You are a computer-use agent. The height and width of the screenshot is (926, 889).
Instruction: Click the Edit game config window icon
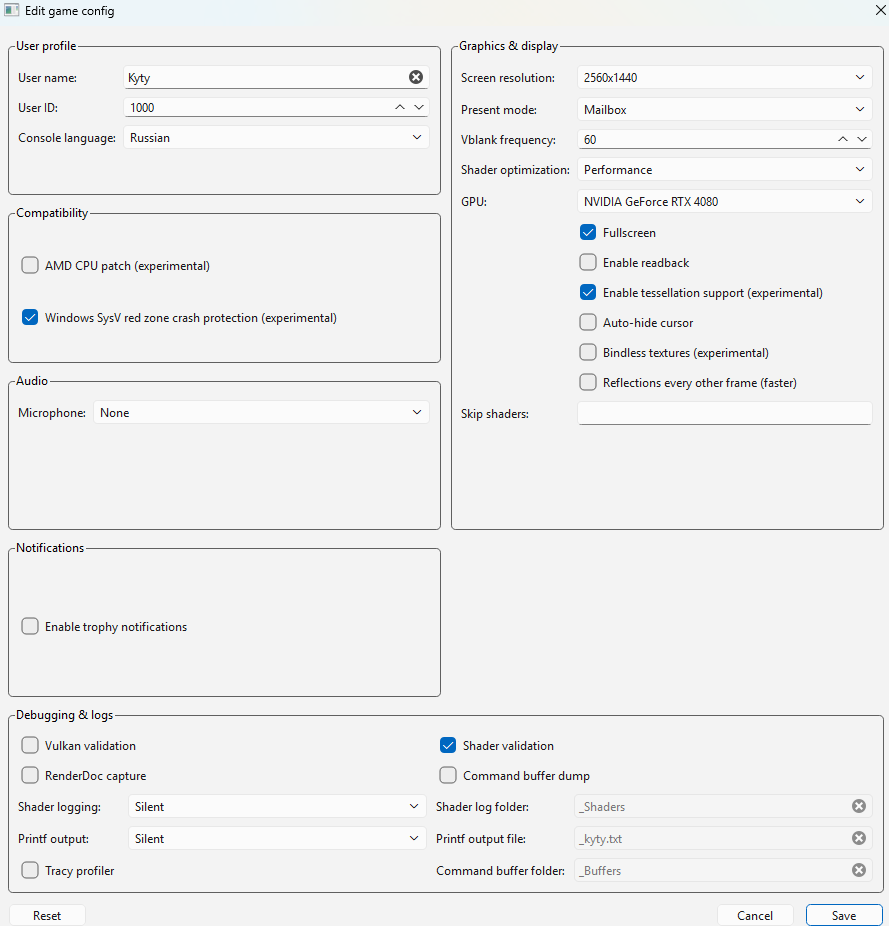click(x=11, y=11)
